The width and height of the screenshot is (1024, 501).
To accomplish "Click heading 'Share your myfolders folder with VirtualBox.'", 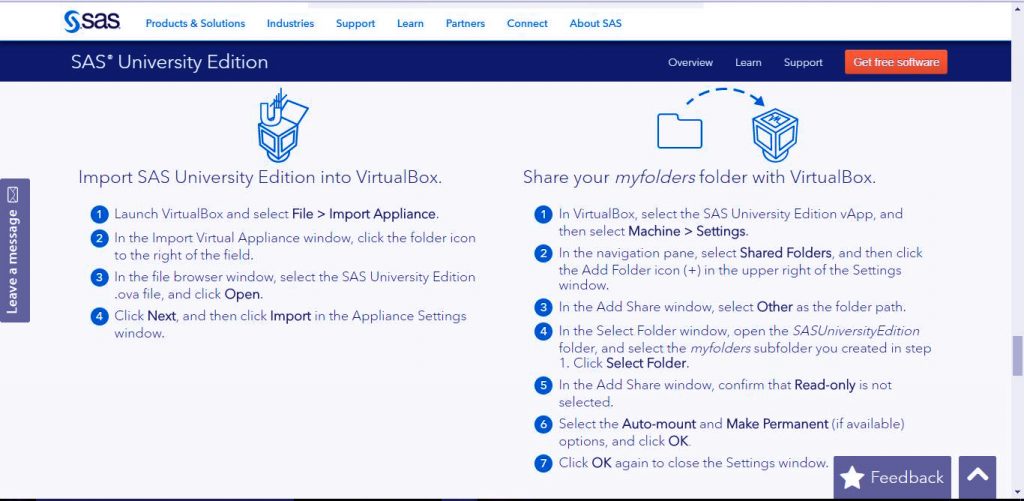I will (699, 177).
